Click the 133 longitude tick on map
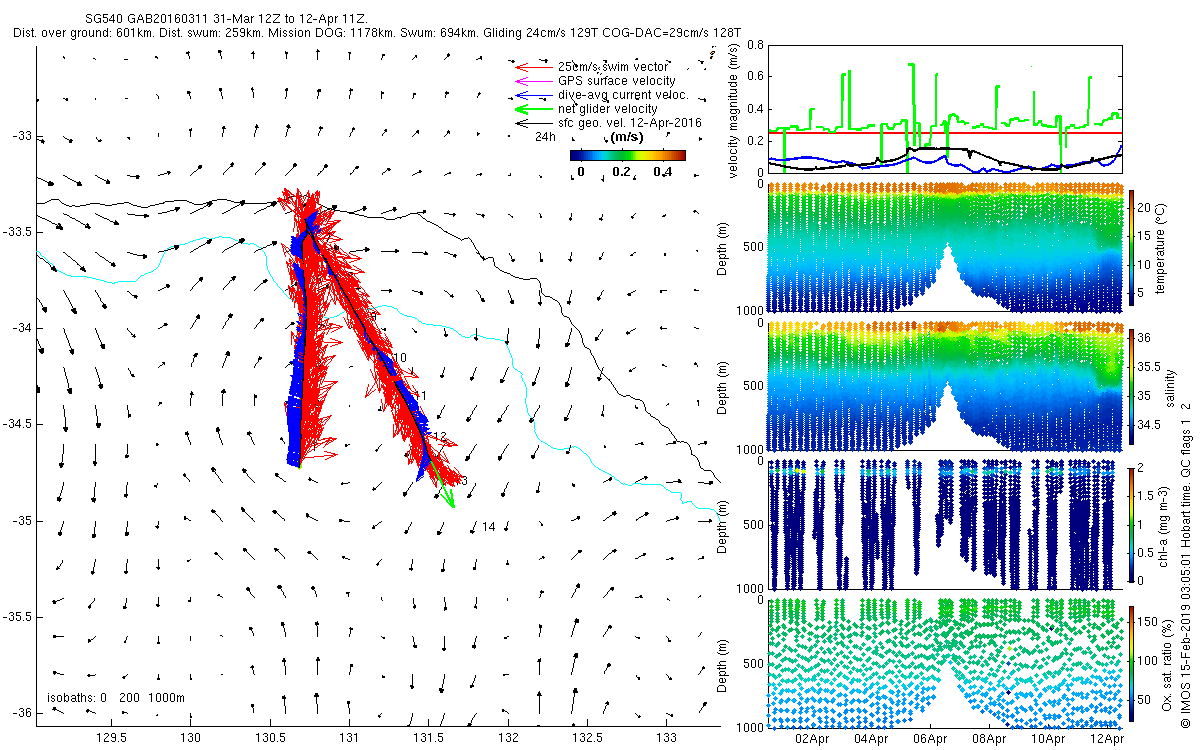 [x=666, y=738]
